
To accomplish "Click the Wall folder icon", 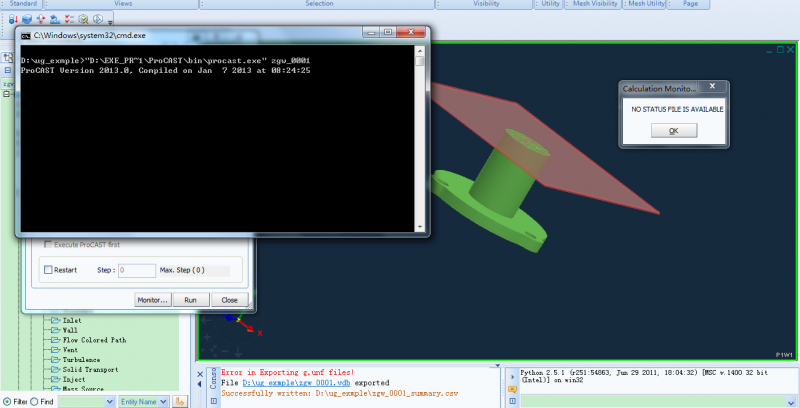I will pos(55,330).
